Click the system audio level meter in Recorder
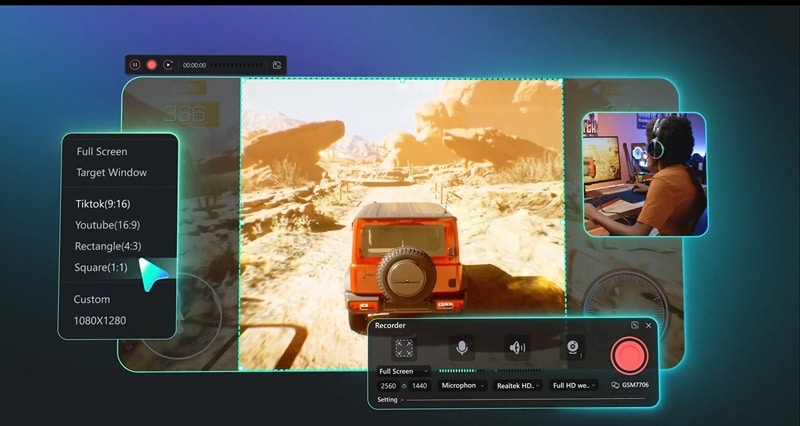 click(518, 371)
